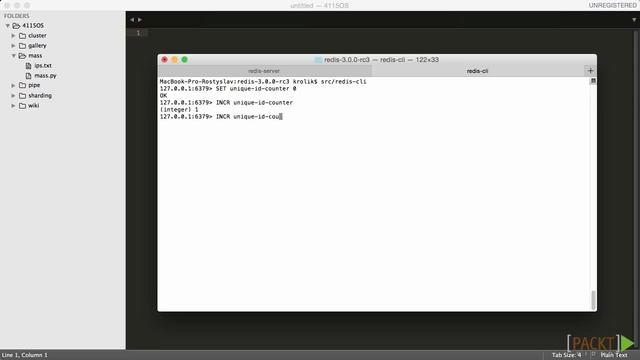Click the terminal scroll indicator icon
This screenshot has width=640, height=360.
[593, 81]
